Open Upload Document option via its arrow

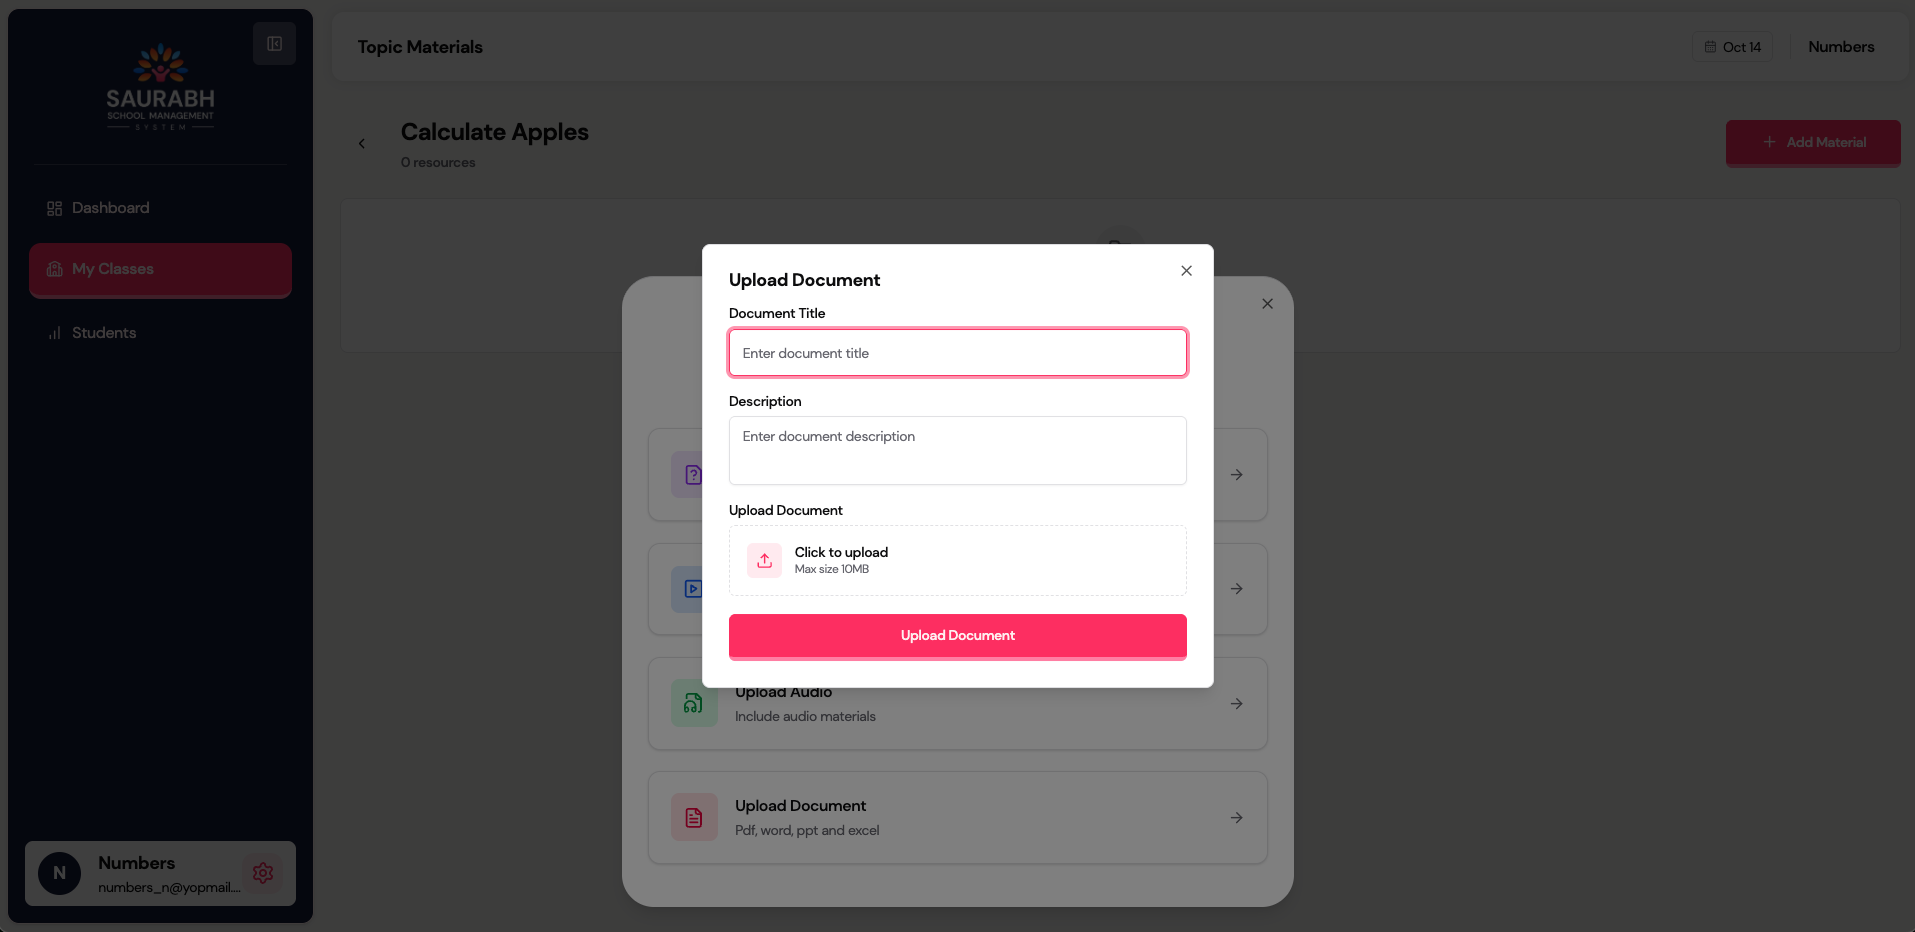click(1237, 818)
